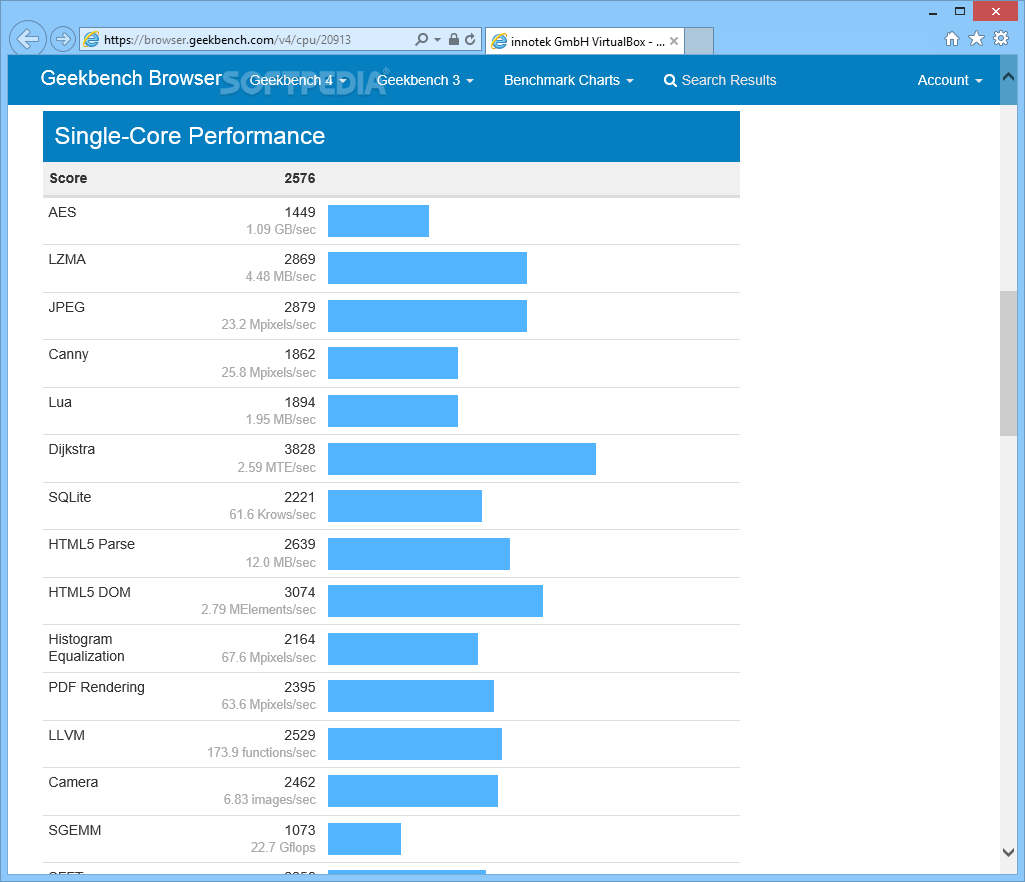This screenshot has height=882, width=1025.
Task: Click the SGEMM score bar
Action: click(364, 839)
